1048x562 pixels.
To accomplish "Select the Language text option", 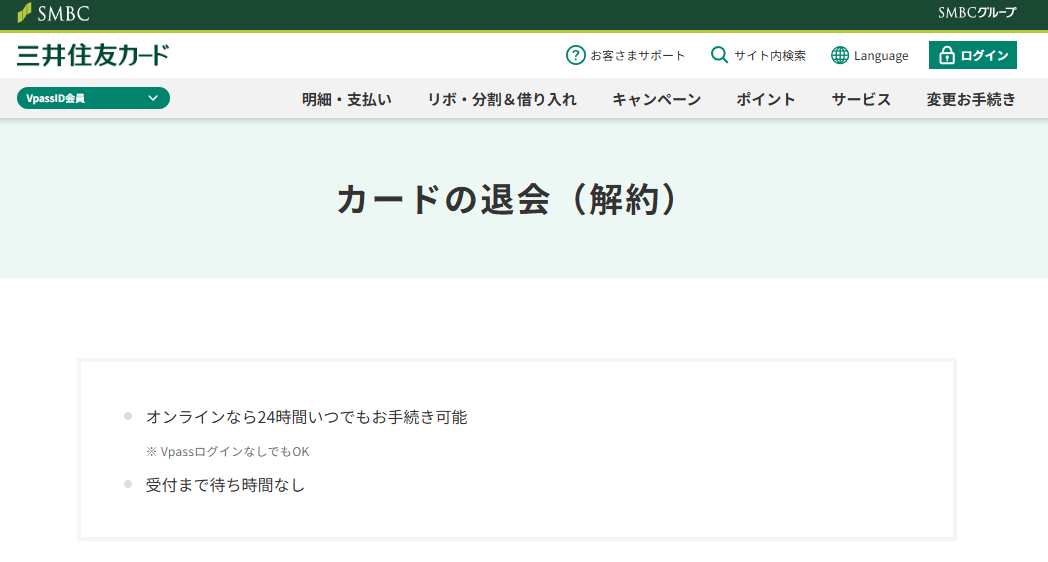I will 881,56.
